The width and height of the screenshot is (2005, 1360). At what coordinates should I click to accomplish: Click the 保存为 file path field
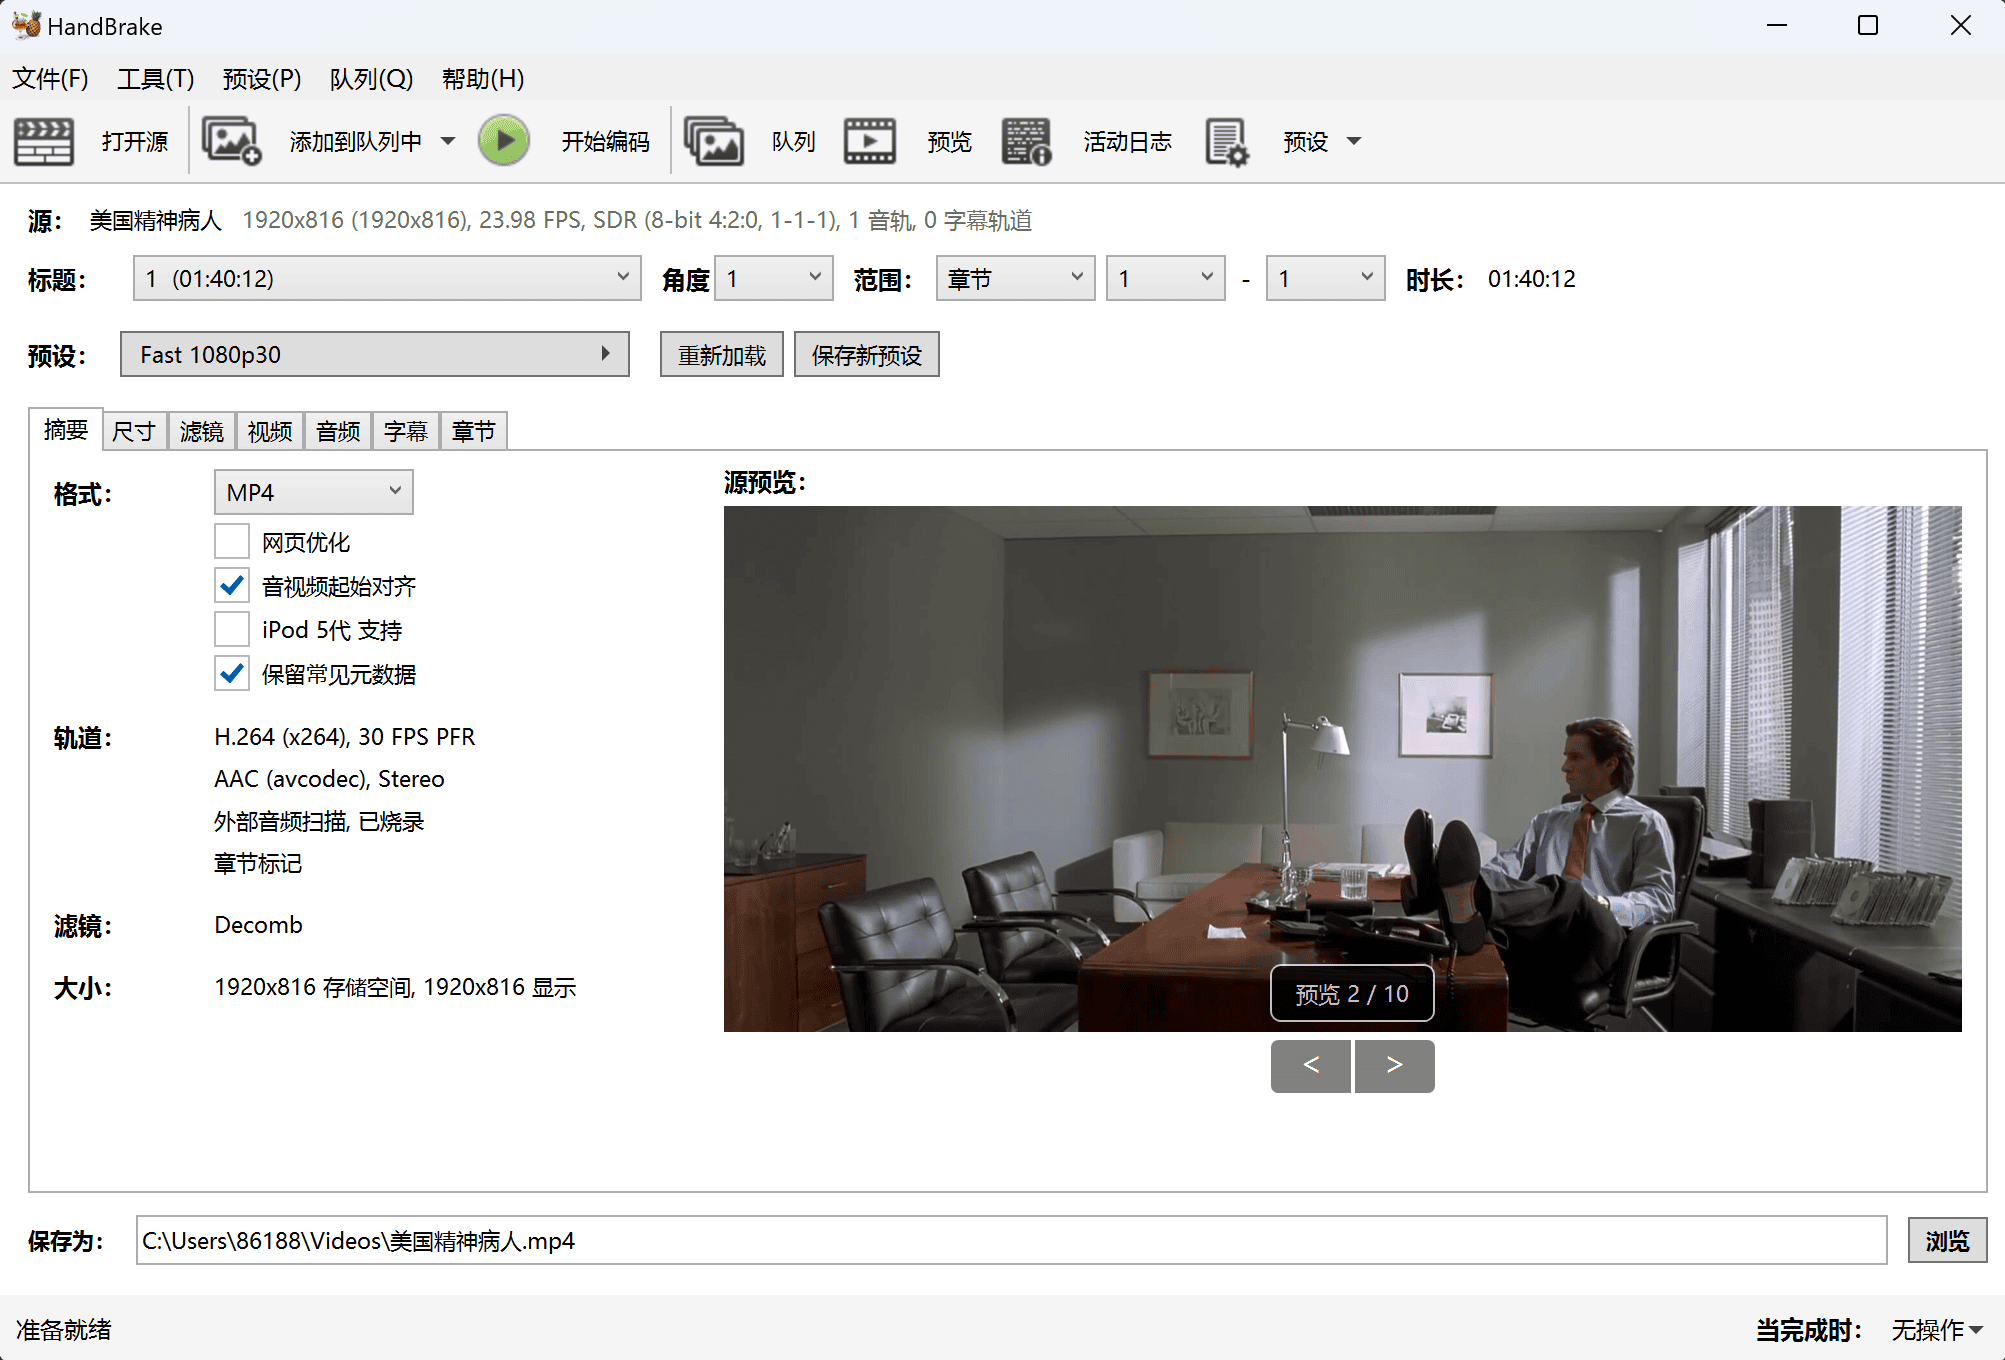(1011, 1241)
